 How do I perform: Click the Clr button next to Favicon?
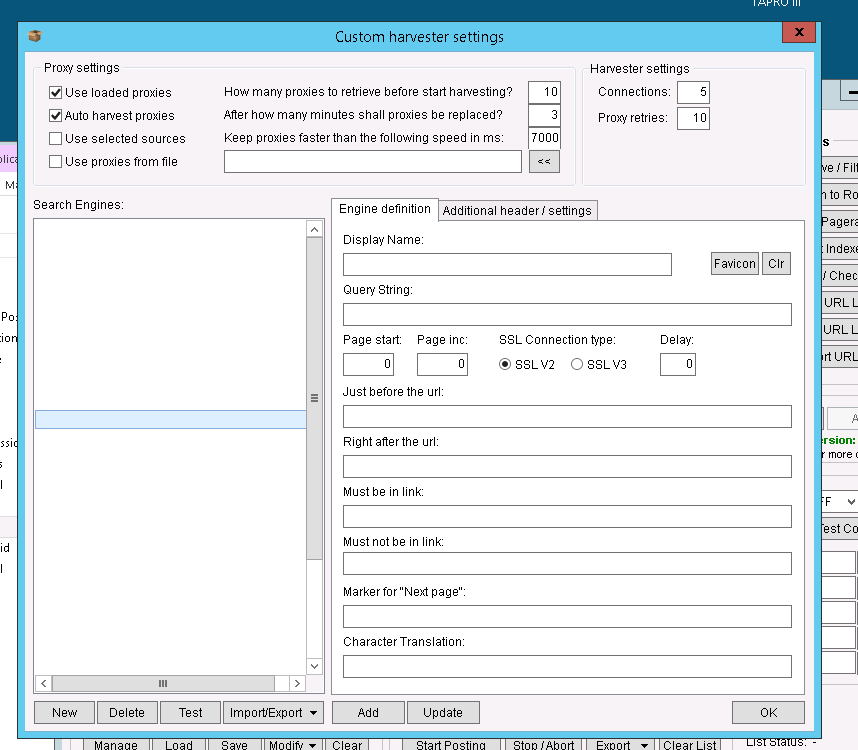click(x=776, y=264)
